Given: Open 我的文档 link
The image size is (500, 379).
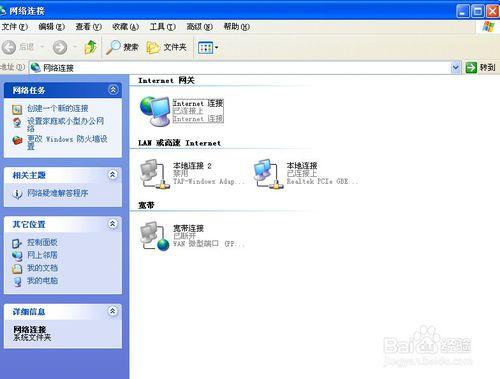Looking at the screenshot, I should (42, 268).
